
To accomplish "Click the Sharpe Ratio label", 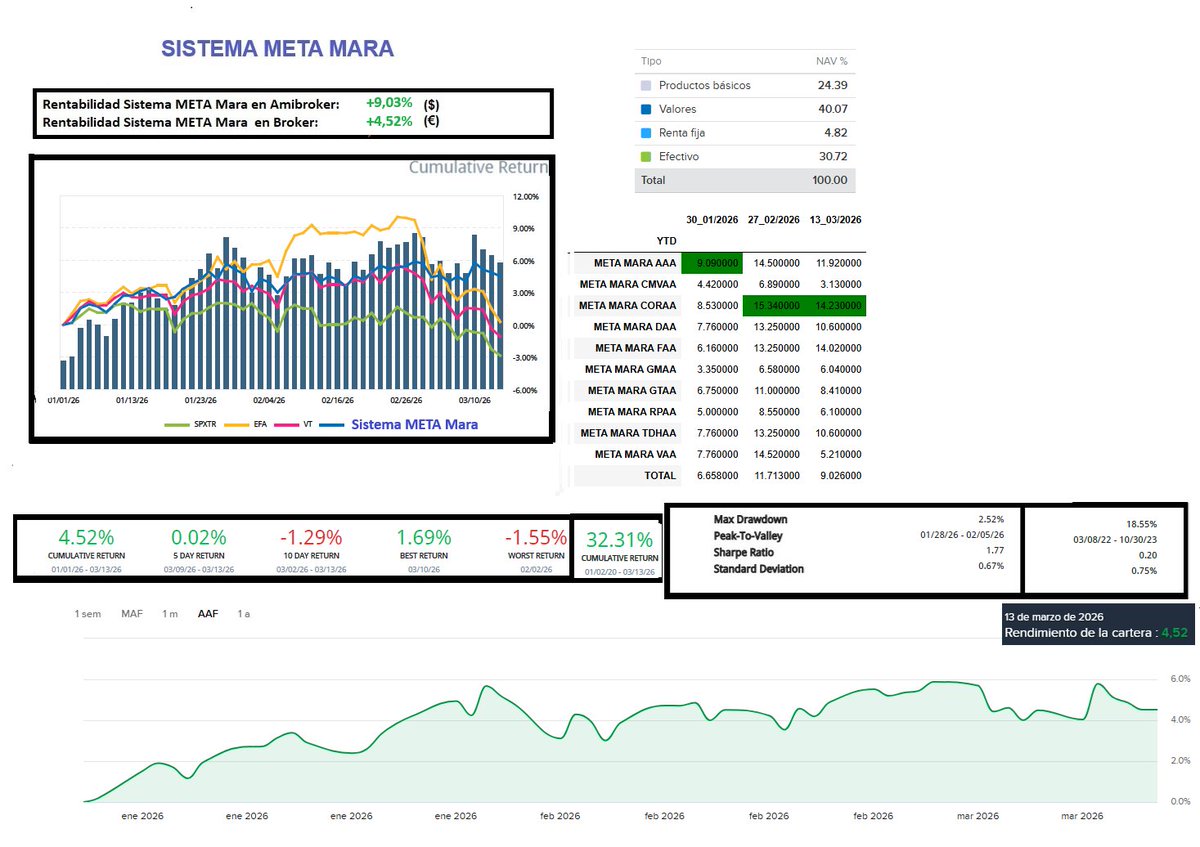I will pos(743,552).
